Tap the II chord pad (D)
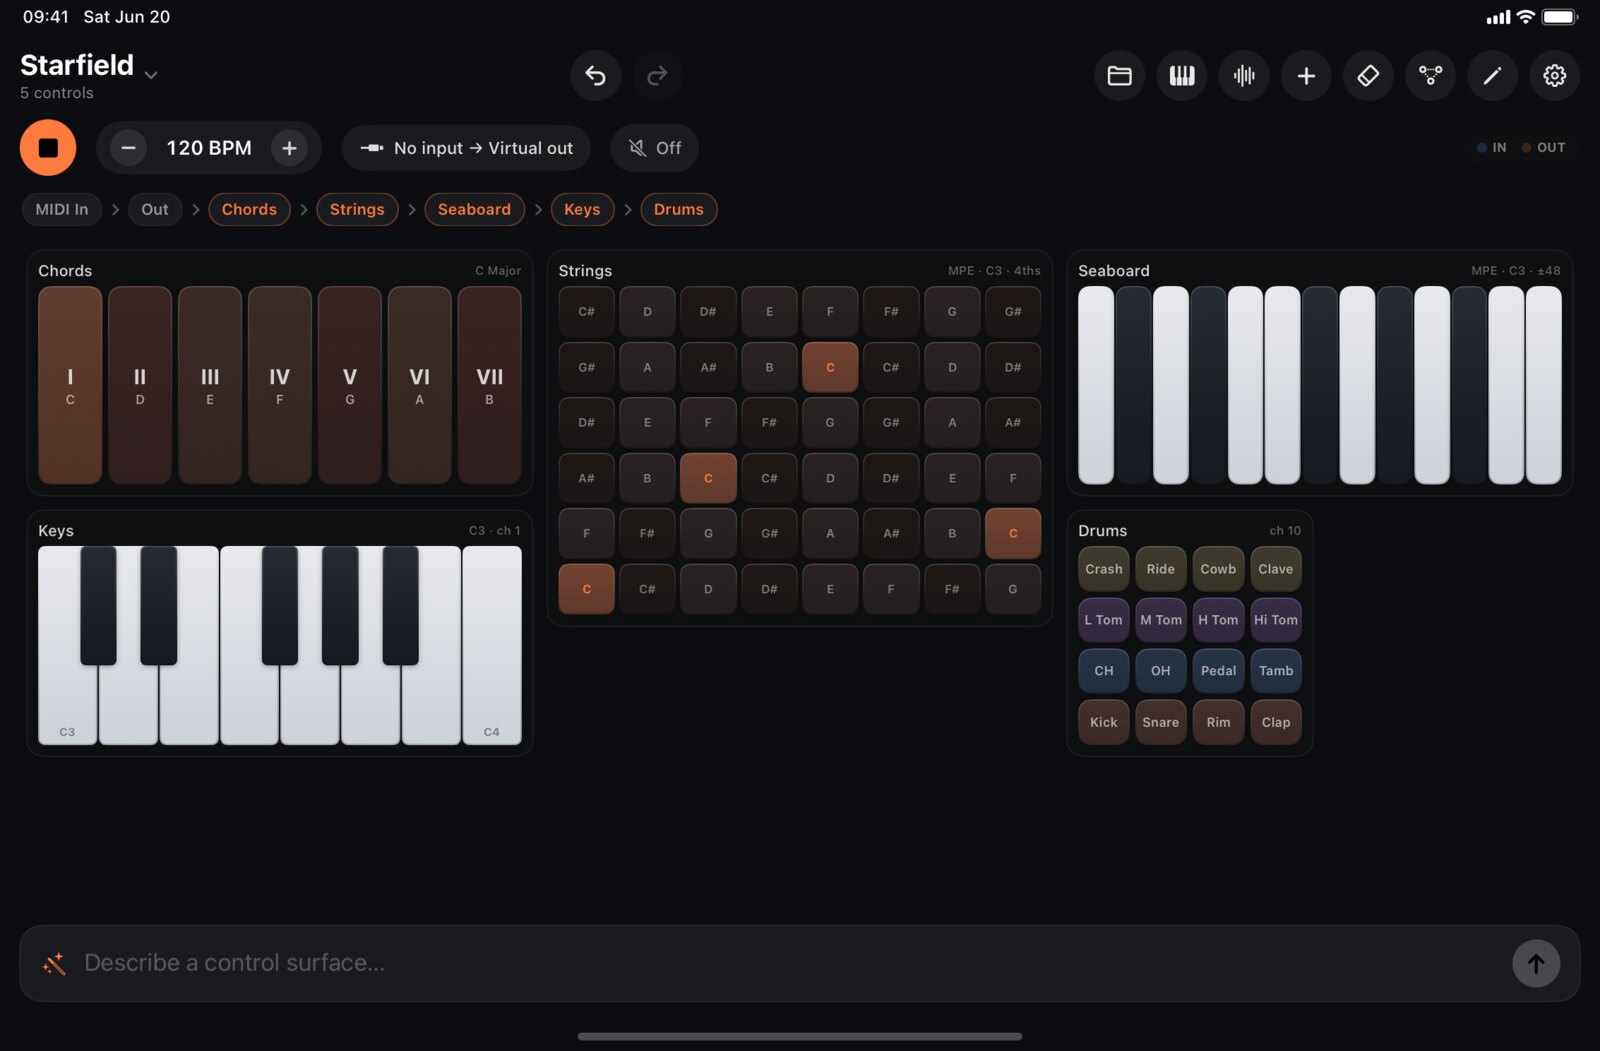Image resolution: width=1600 pixels, height=1051 pixels. coord(140,385)
